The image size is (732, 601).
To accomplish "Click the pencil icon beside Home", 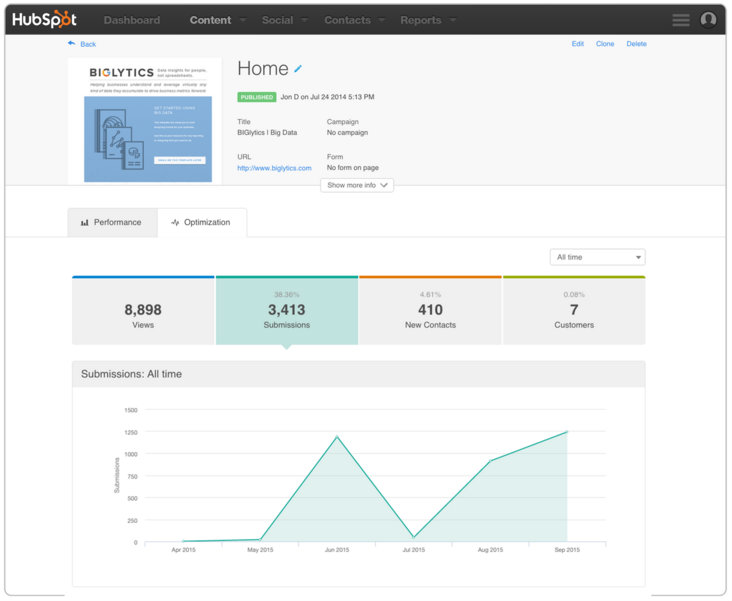I will (298, 69).
